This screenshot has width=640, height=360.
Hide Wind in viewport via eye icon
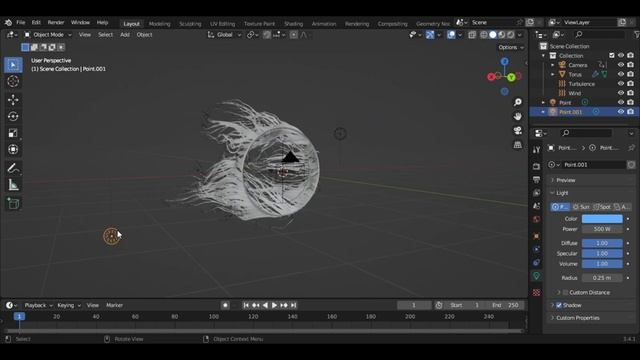click(621, 93)
